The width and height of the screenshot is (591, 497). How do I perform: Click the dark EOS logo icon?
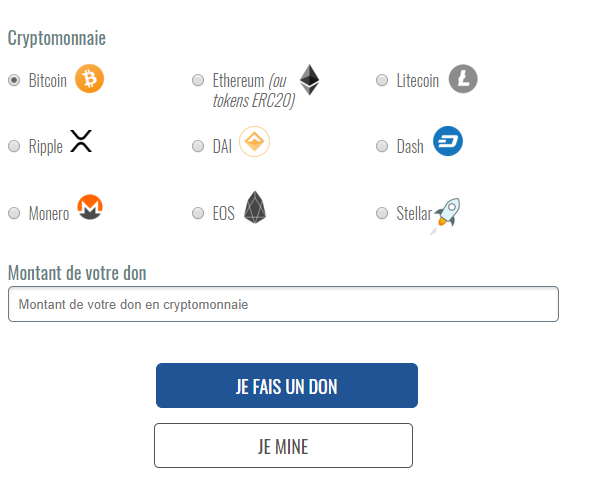click(x=255, y=207)
